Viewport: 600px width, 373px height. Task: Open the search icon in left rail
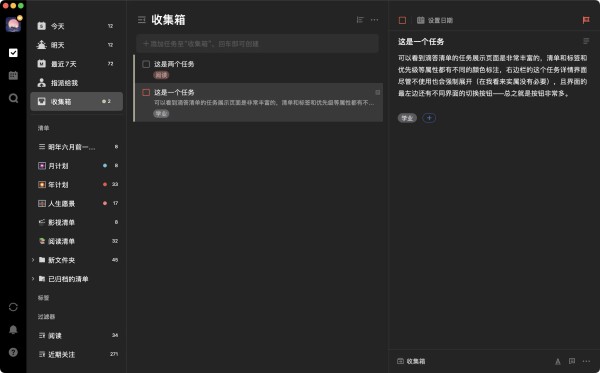pyautogui.click(x=13, y=98)
